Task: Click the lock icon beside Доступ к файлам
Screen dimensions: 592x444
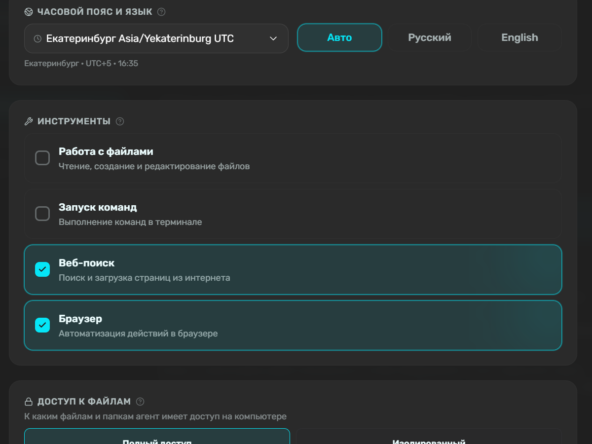Action: tap(28, 401)
